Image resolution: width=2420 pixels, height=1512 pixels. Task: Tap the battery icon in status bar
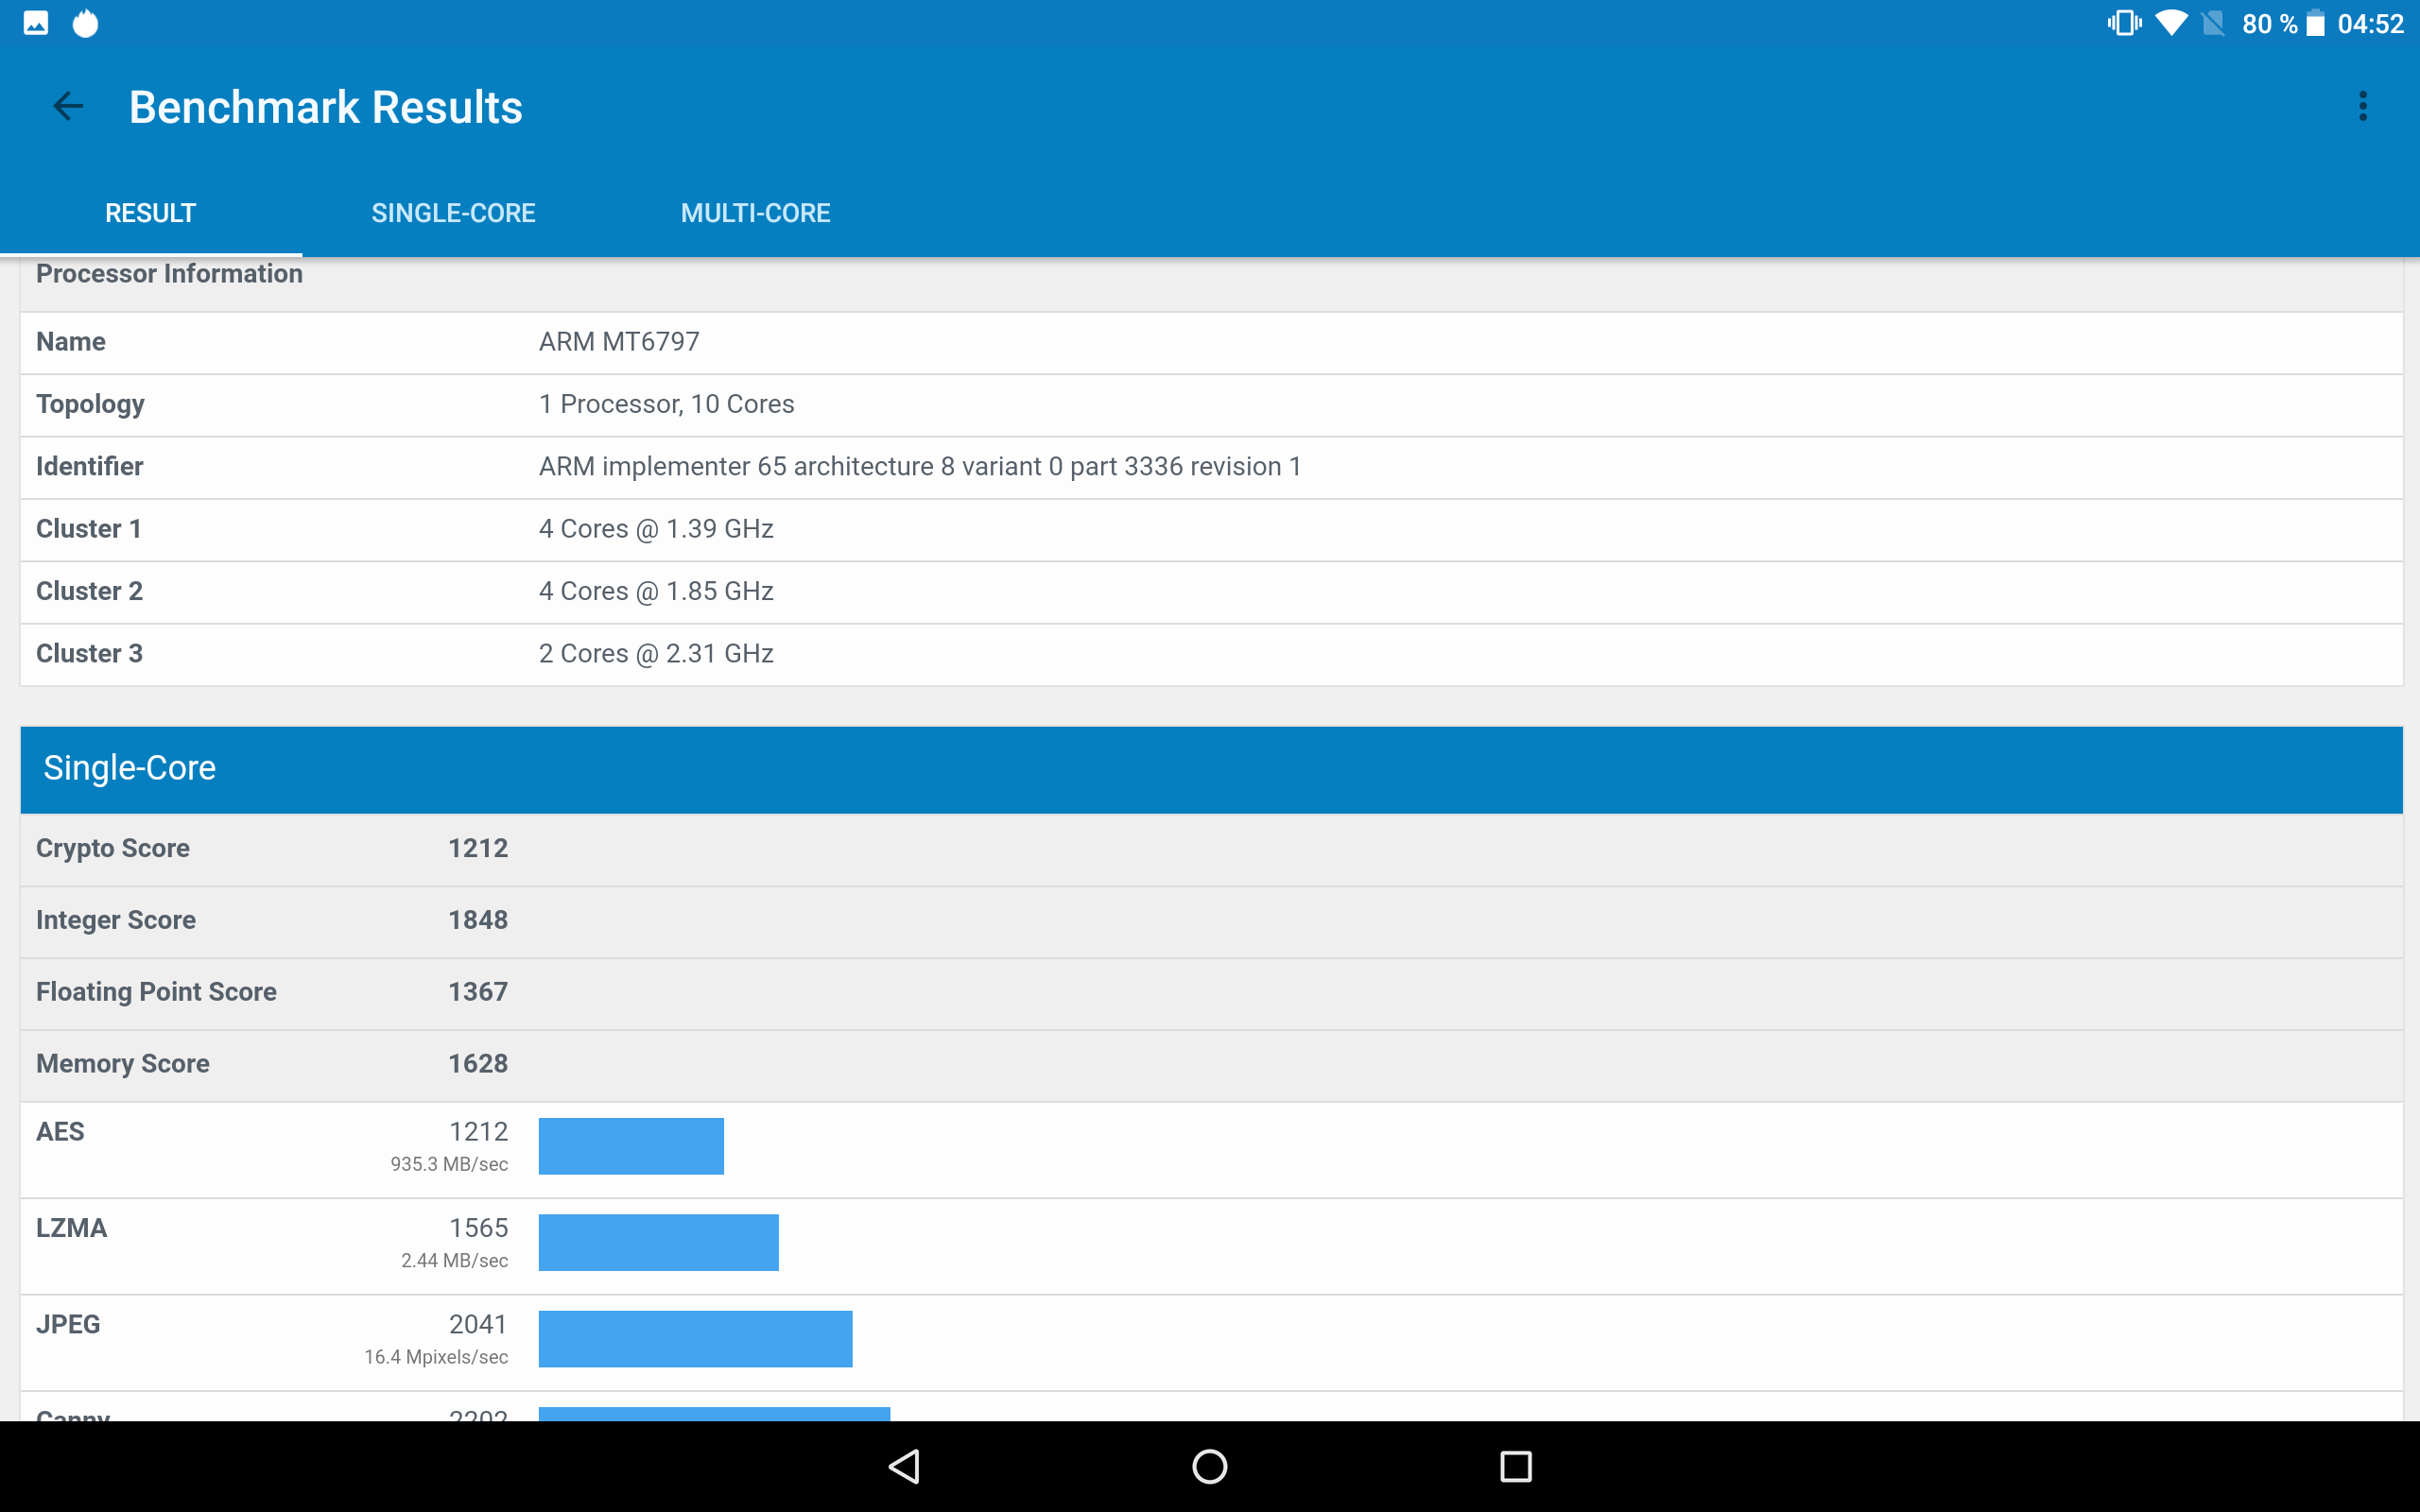pyautogui.click(x=2315, y=23)
